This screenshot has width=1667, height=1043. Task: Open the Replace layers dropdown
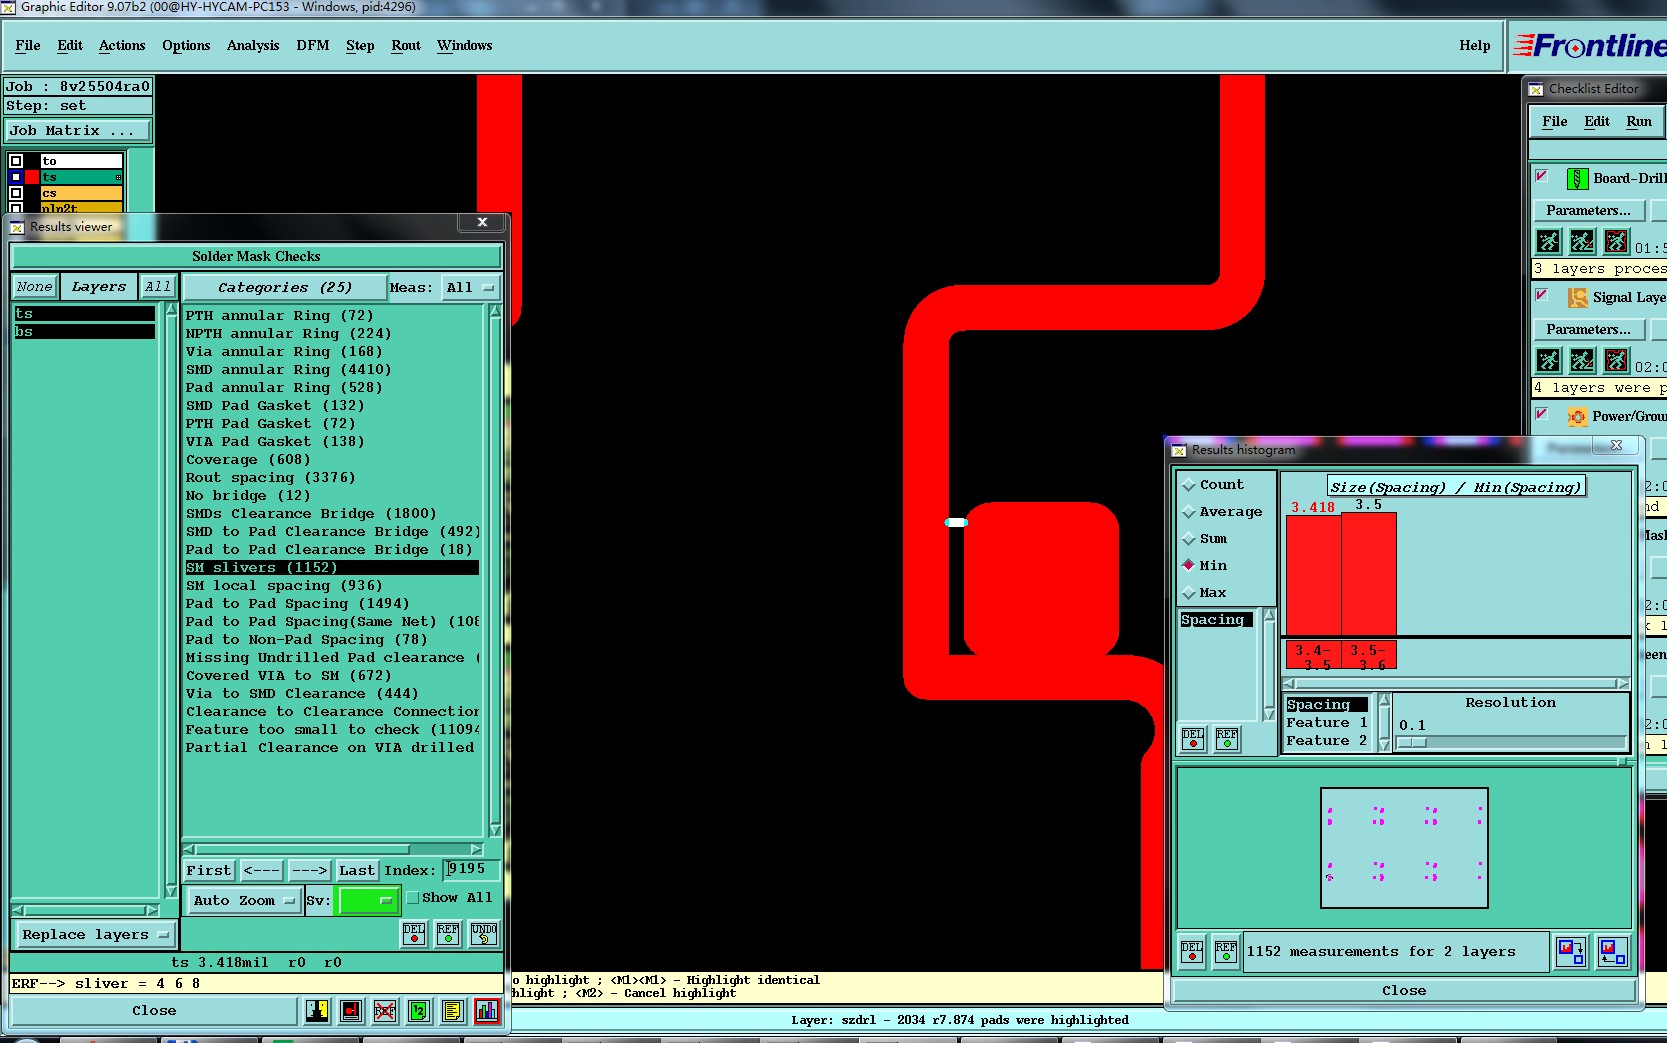(95, 935)
